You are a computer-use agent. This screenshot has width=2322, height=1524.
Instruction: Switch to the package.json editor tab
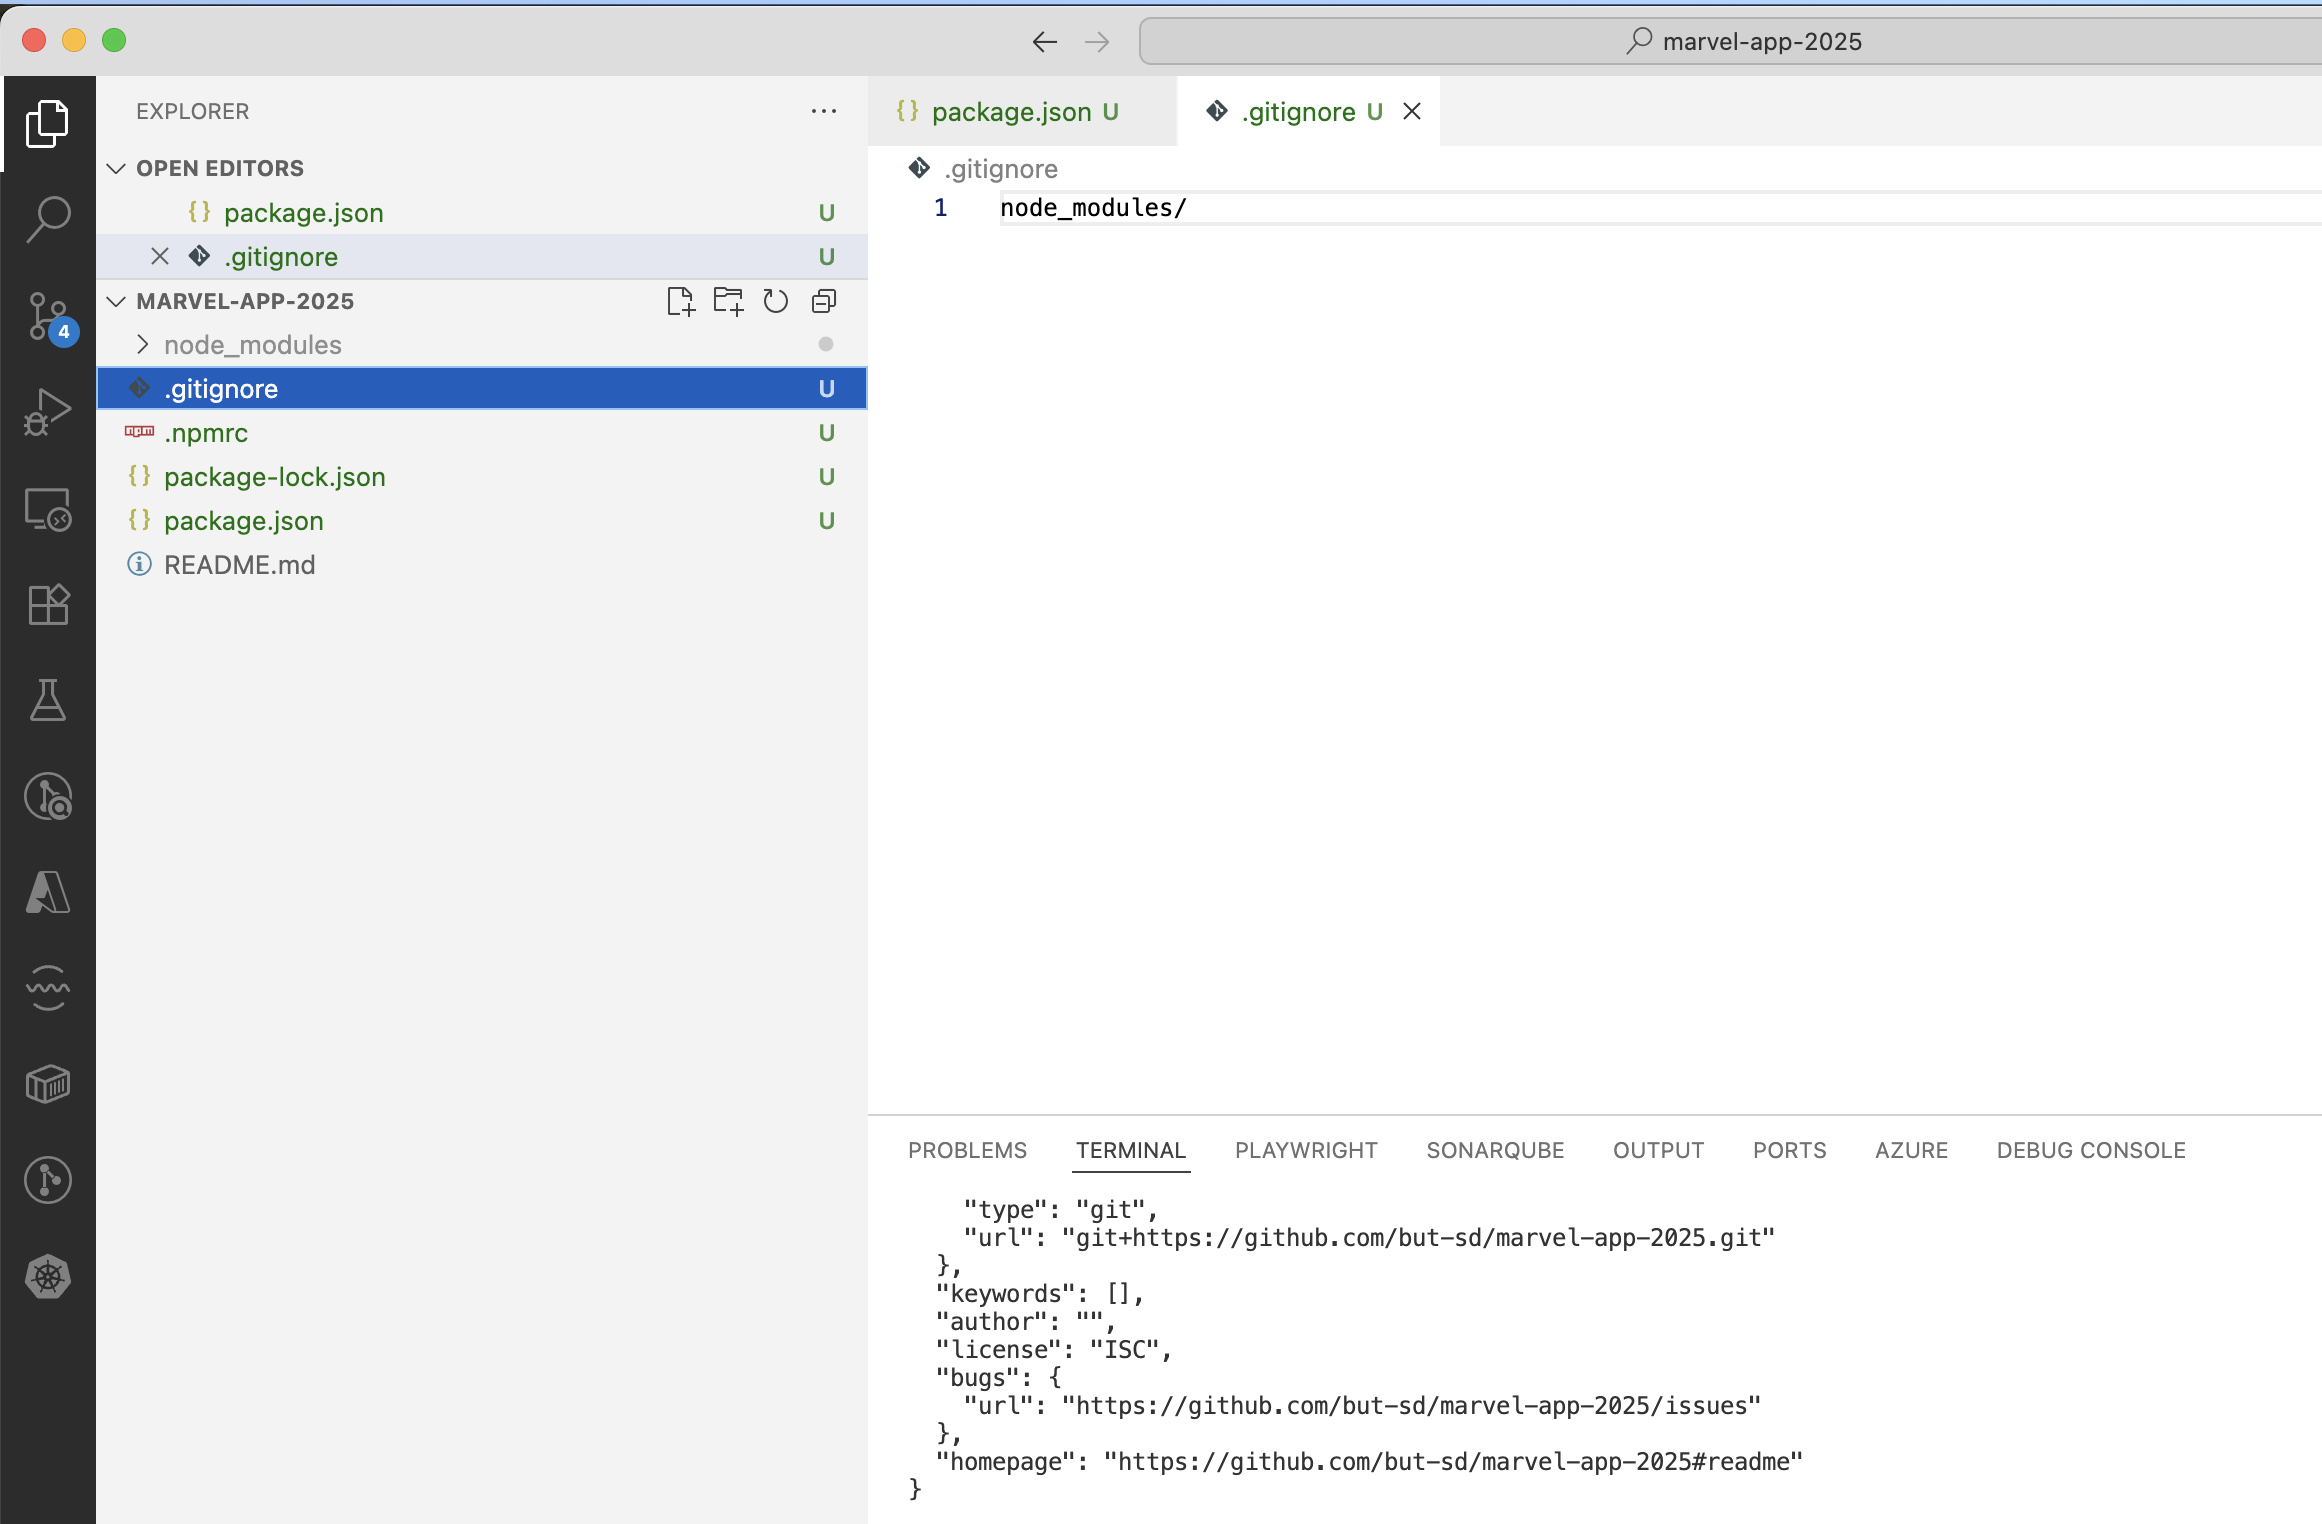coord(1022,111)
